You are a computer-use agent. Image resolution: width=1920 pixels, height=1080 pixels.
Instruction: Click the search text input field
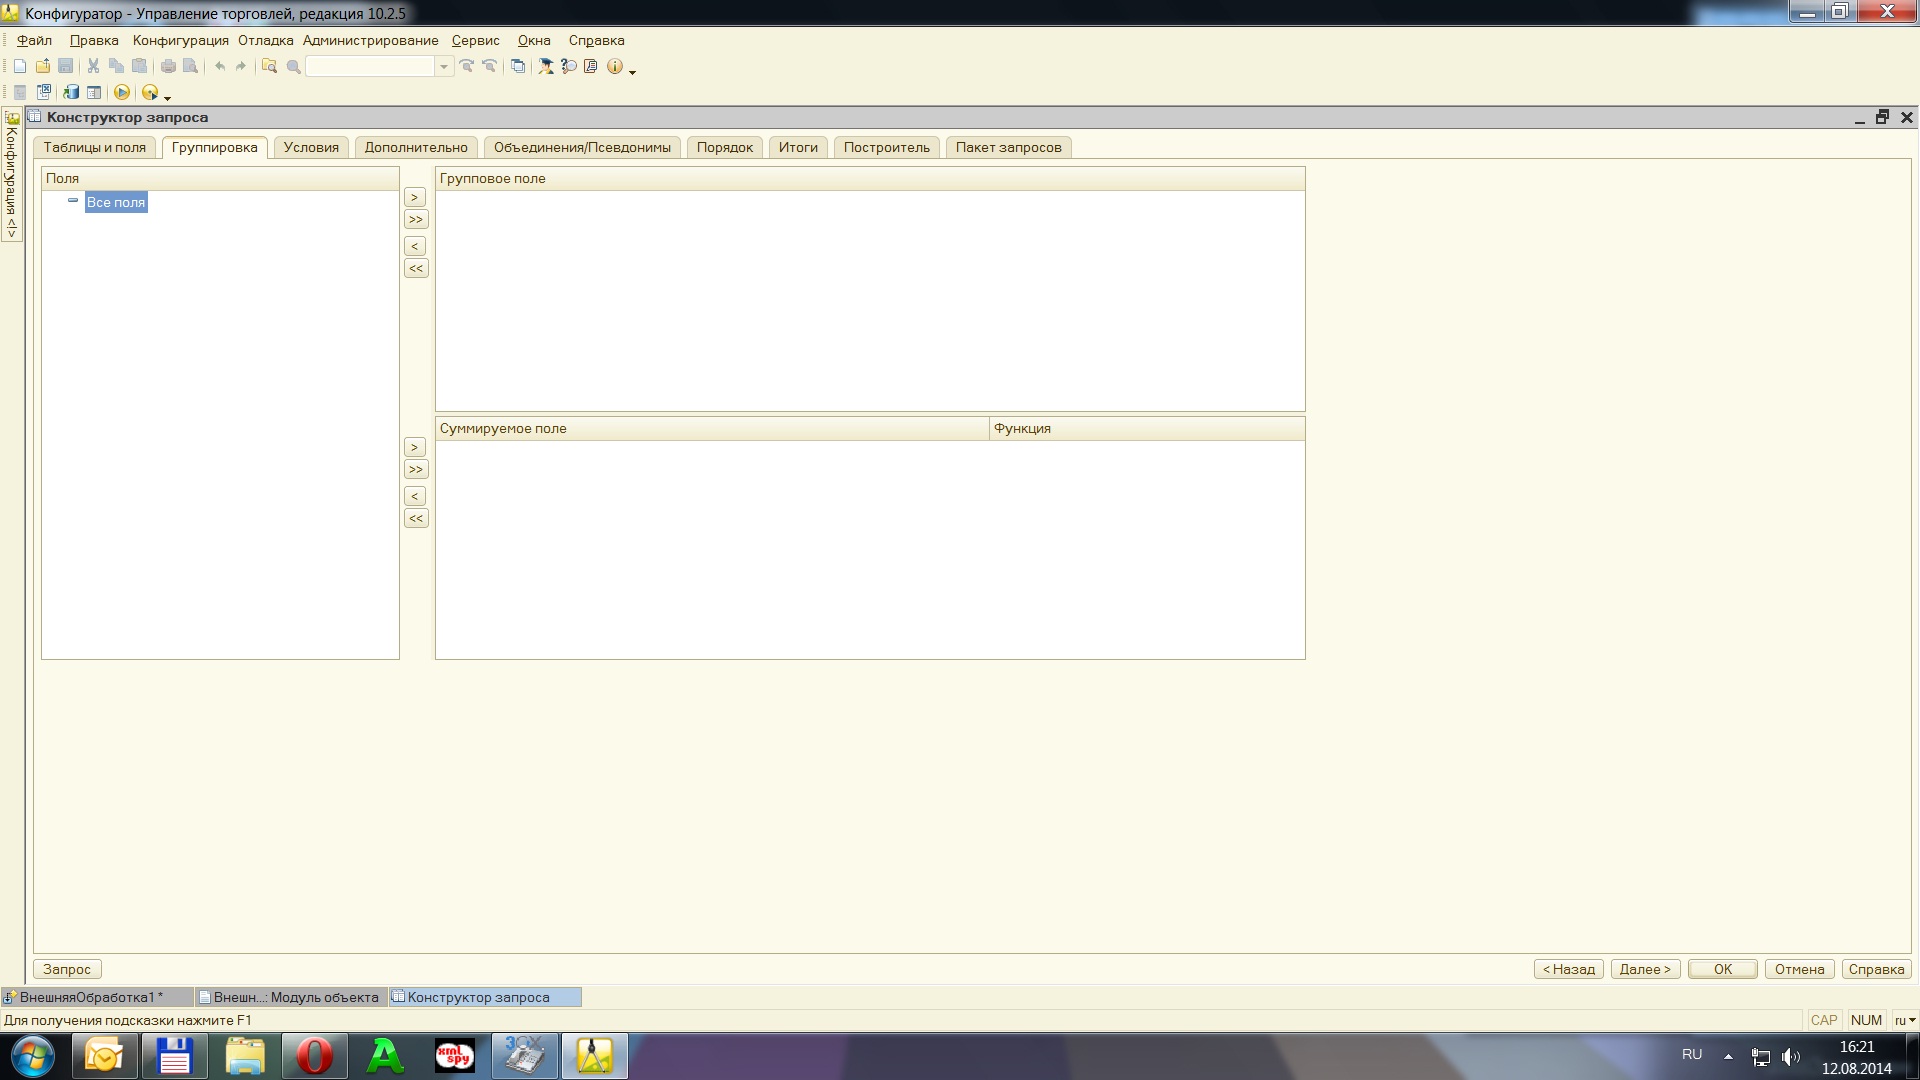point(370,66)
